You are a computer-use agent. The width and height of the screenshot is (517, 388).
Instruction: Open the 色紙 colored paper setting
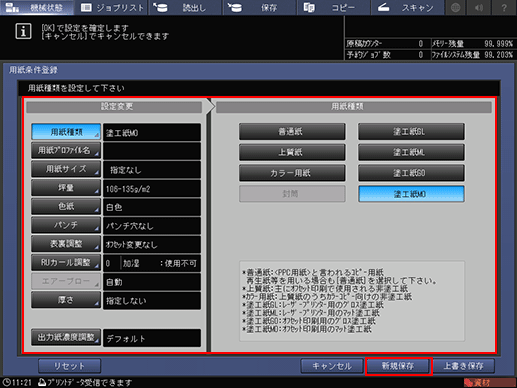tap(66, 206)
